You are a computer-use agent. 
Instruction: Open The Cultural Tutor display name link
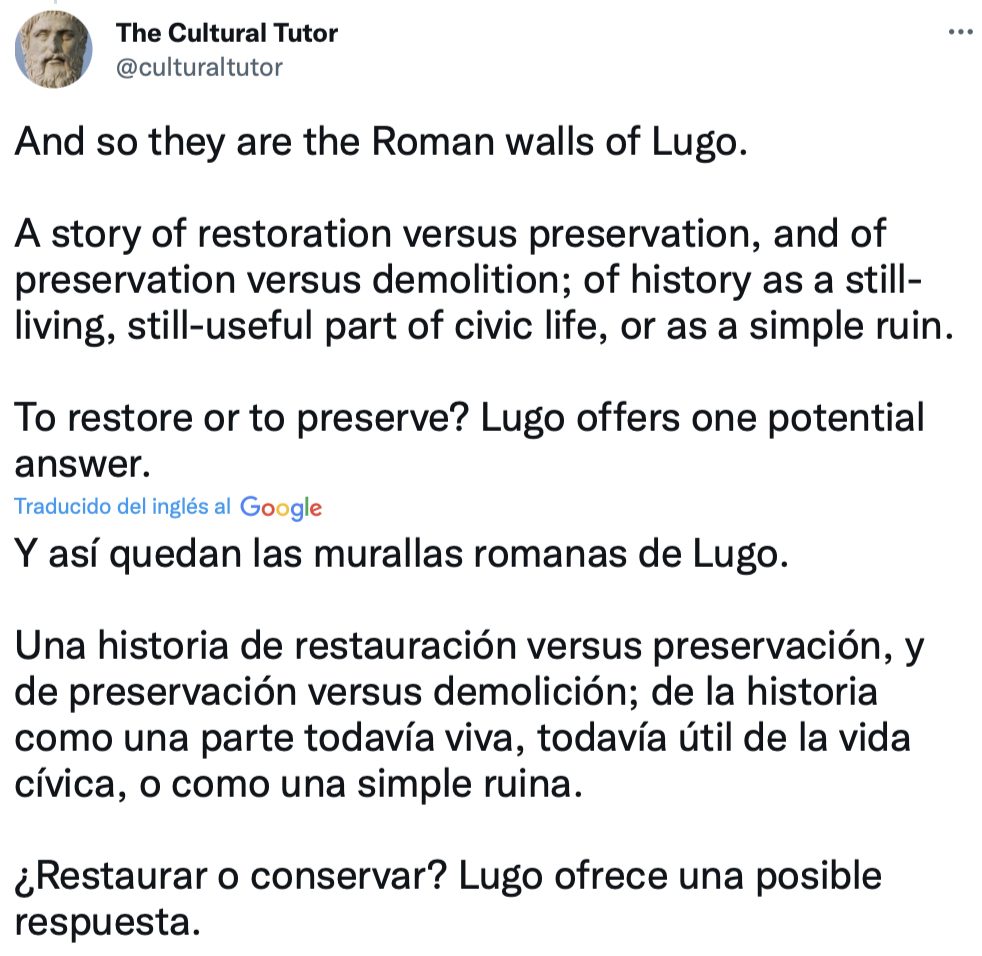tap(227, 33)
